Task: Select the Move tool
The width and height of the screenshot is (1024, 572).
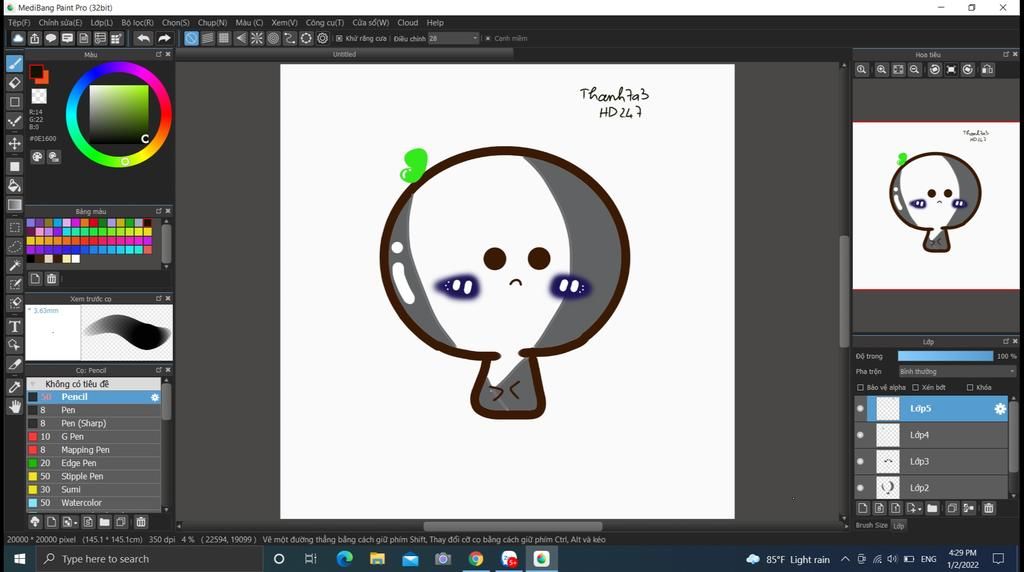Action: point(14,143)
